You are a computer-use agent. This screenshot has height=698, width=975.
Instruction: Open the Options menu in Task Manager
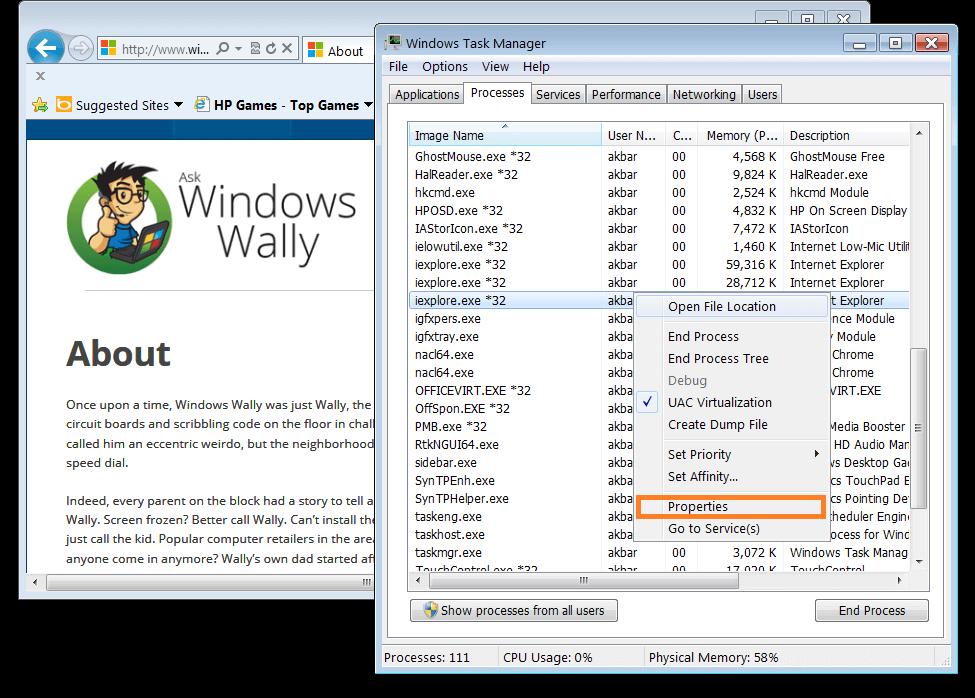click(x=445, y=67)
